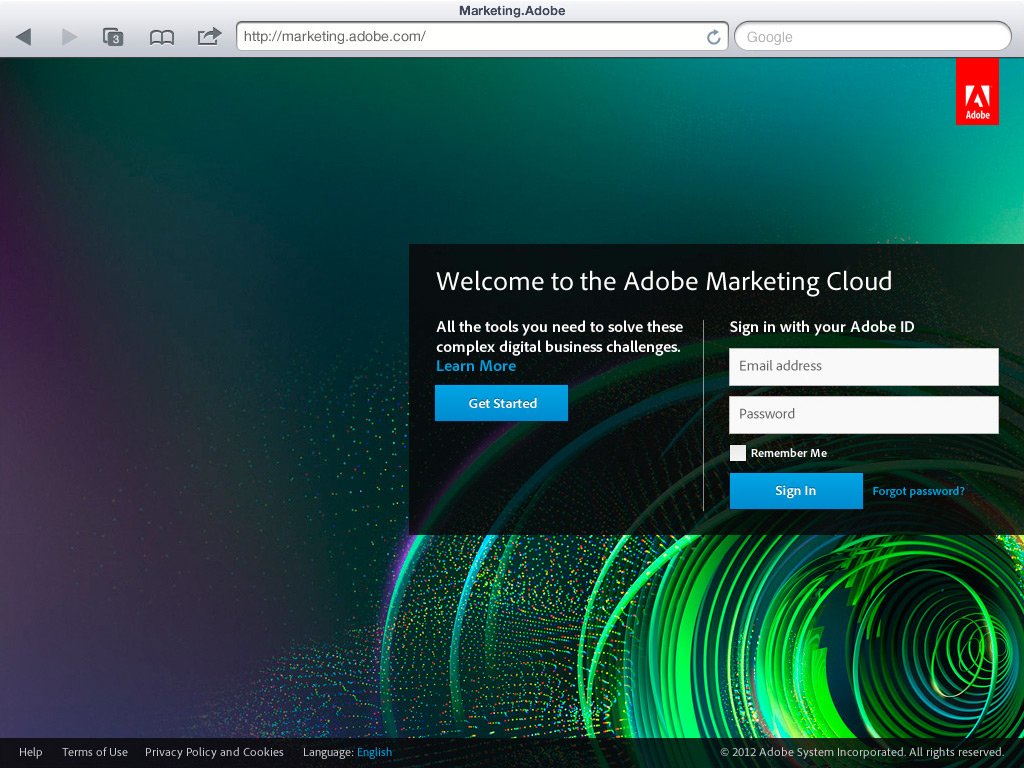Reload the page with the refresh icon

(x=714, y=37)
